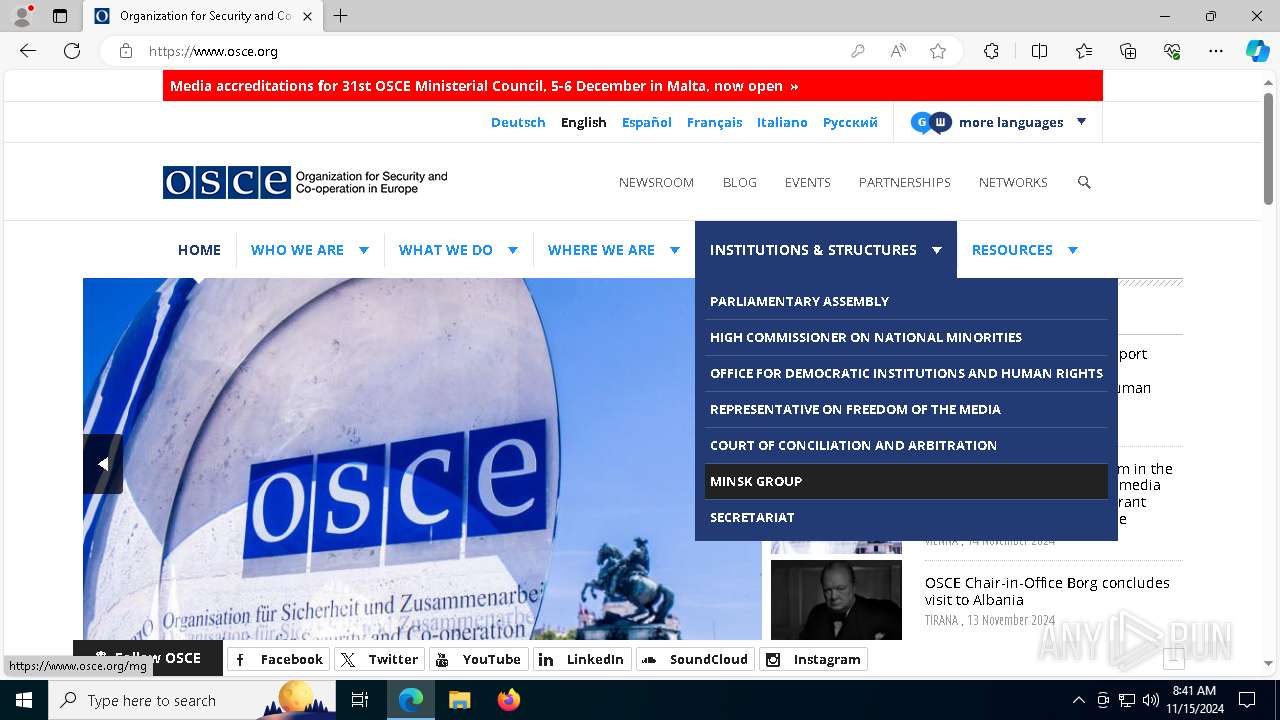Viewport: 1280px width, 720px height.
Task: Switch site language to Italiano
Action: (782, 122)
